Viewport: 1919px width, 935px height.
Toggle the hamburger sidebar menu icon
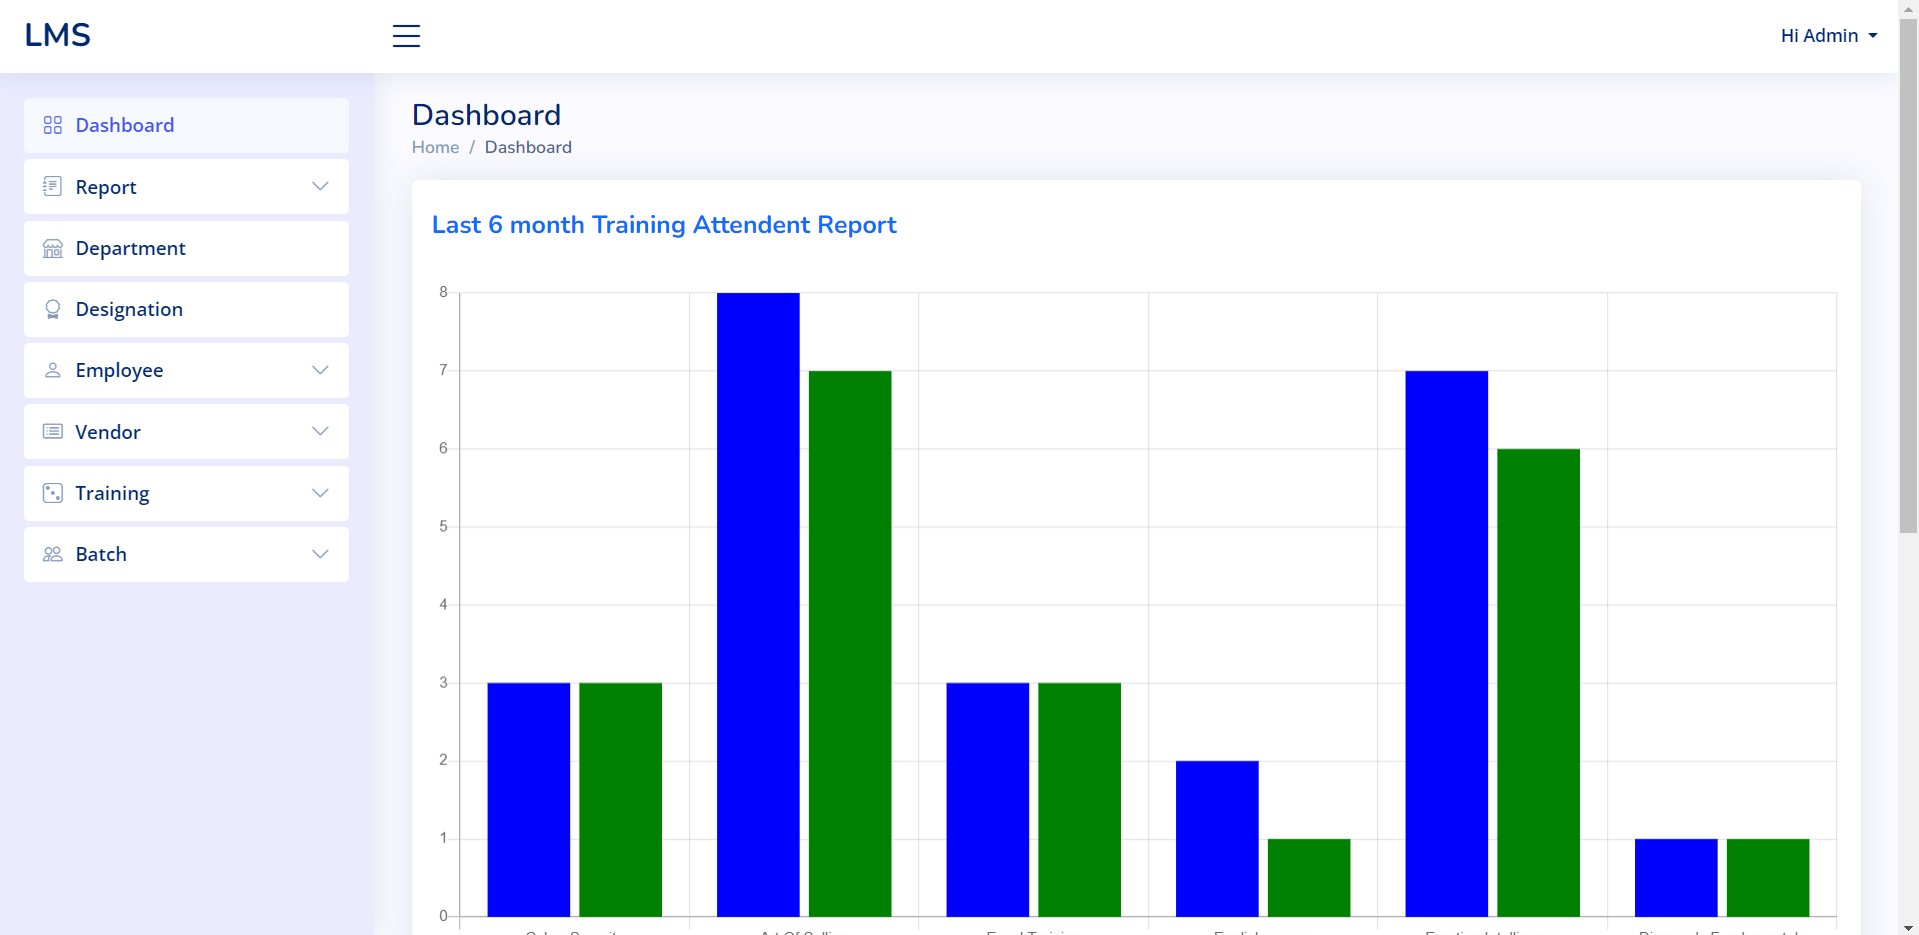406,36
